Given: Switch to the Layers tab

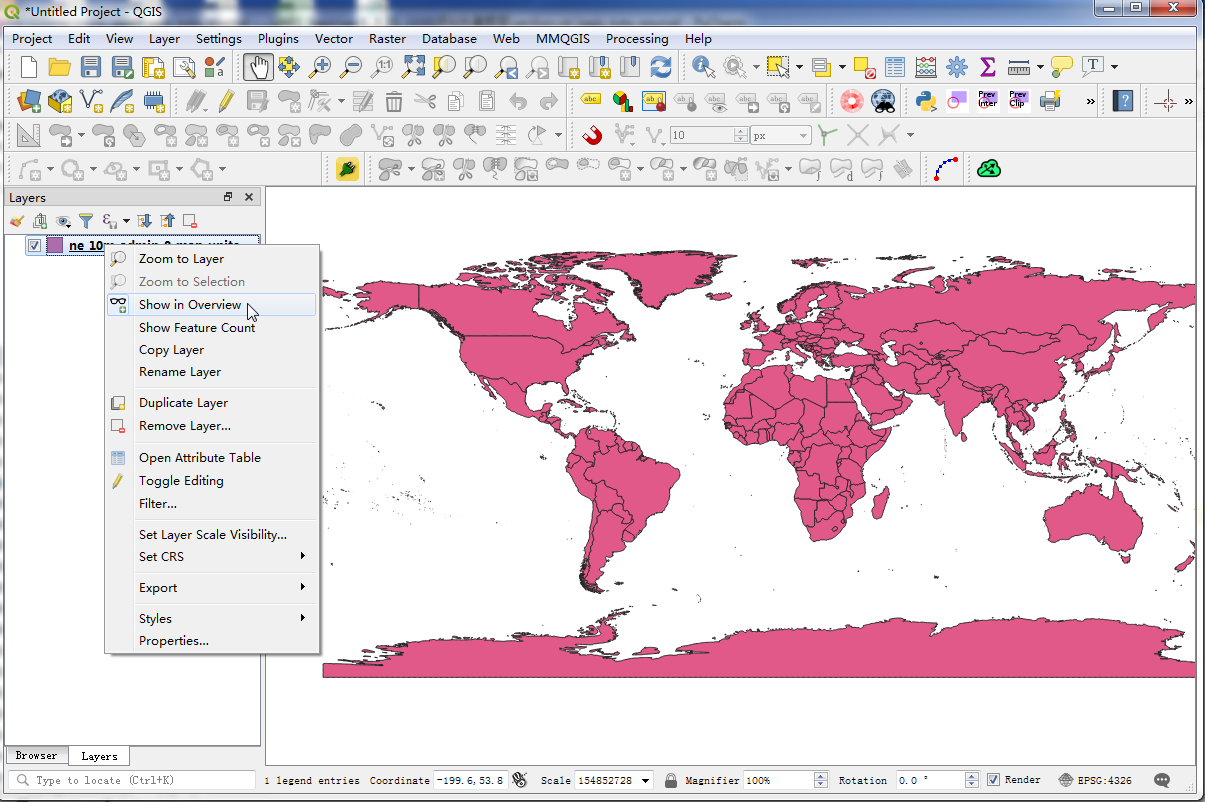Looking at the screenshot, I should (99, 756).
